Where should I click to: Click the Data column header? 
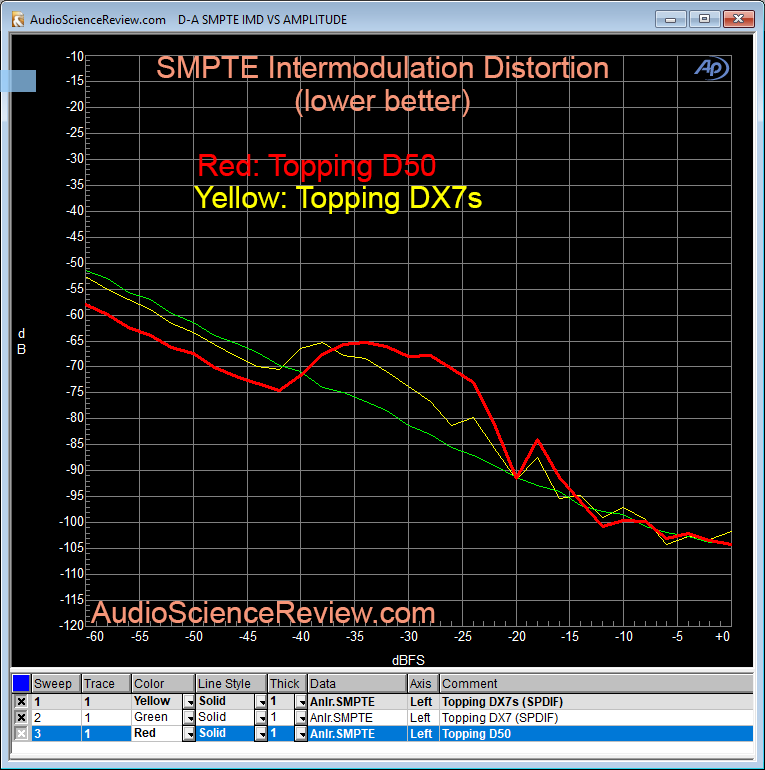click(357, 684)
